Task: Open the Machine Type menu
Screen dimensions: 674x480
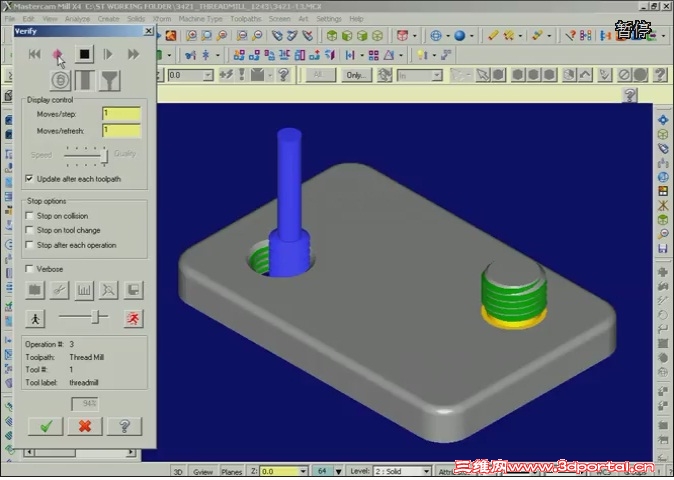Action: 200,19
